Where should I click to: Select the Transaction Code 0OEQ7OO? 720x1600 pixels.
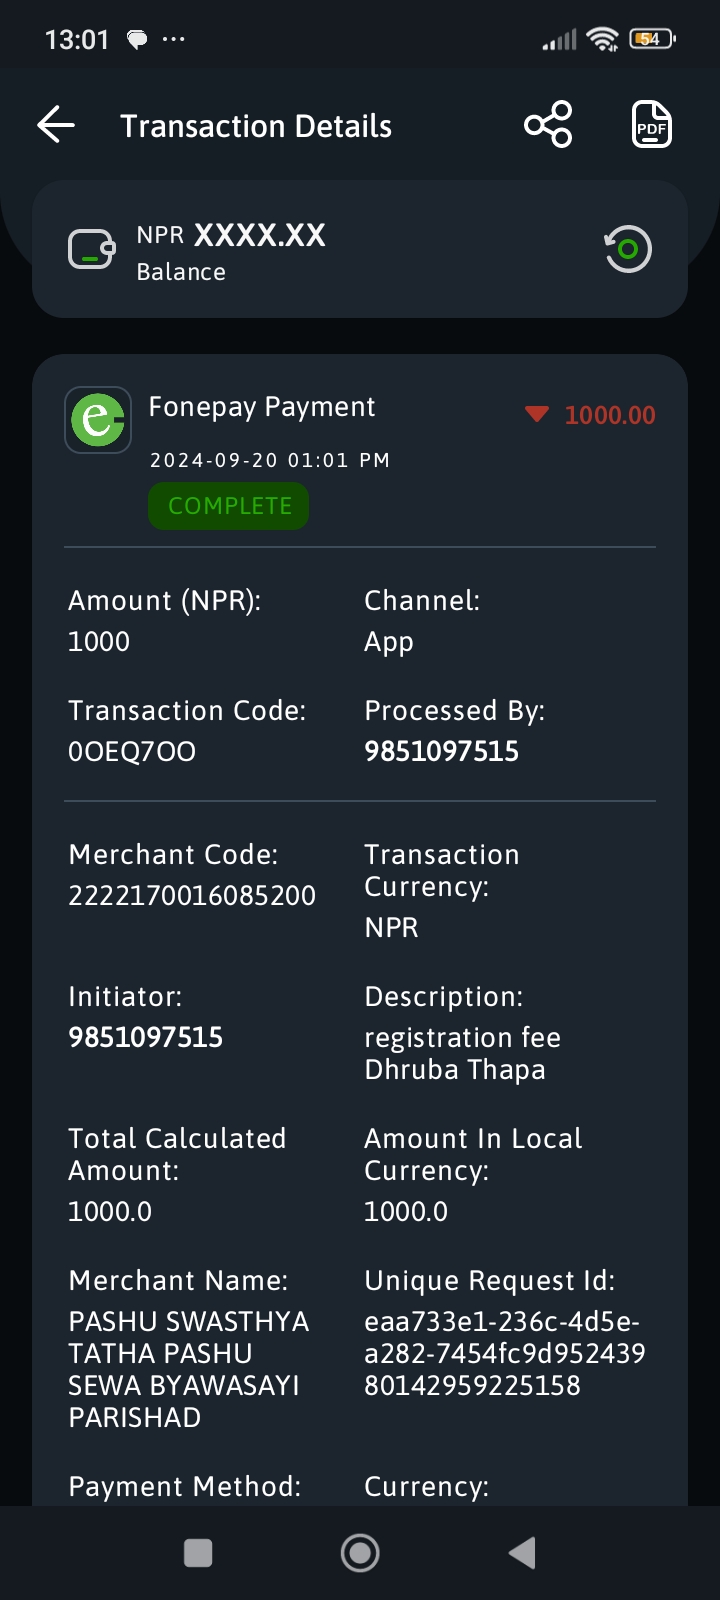coord(132,752)
